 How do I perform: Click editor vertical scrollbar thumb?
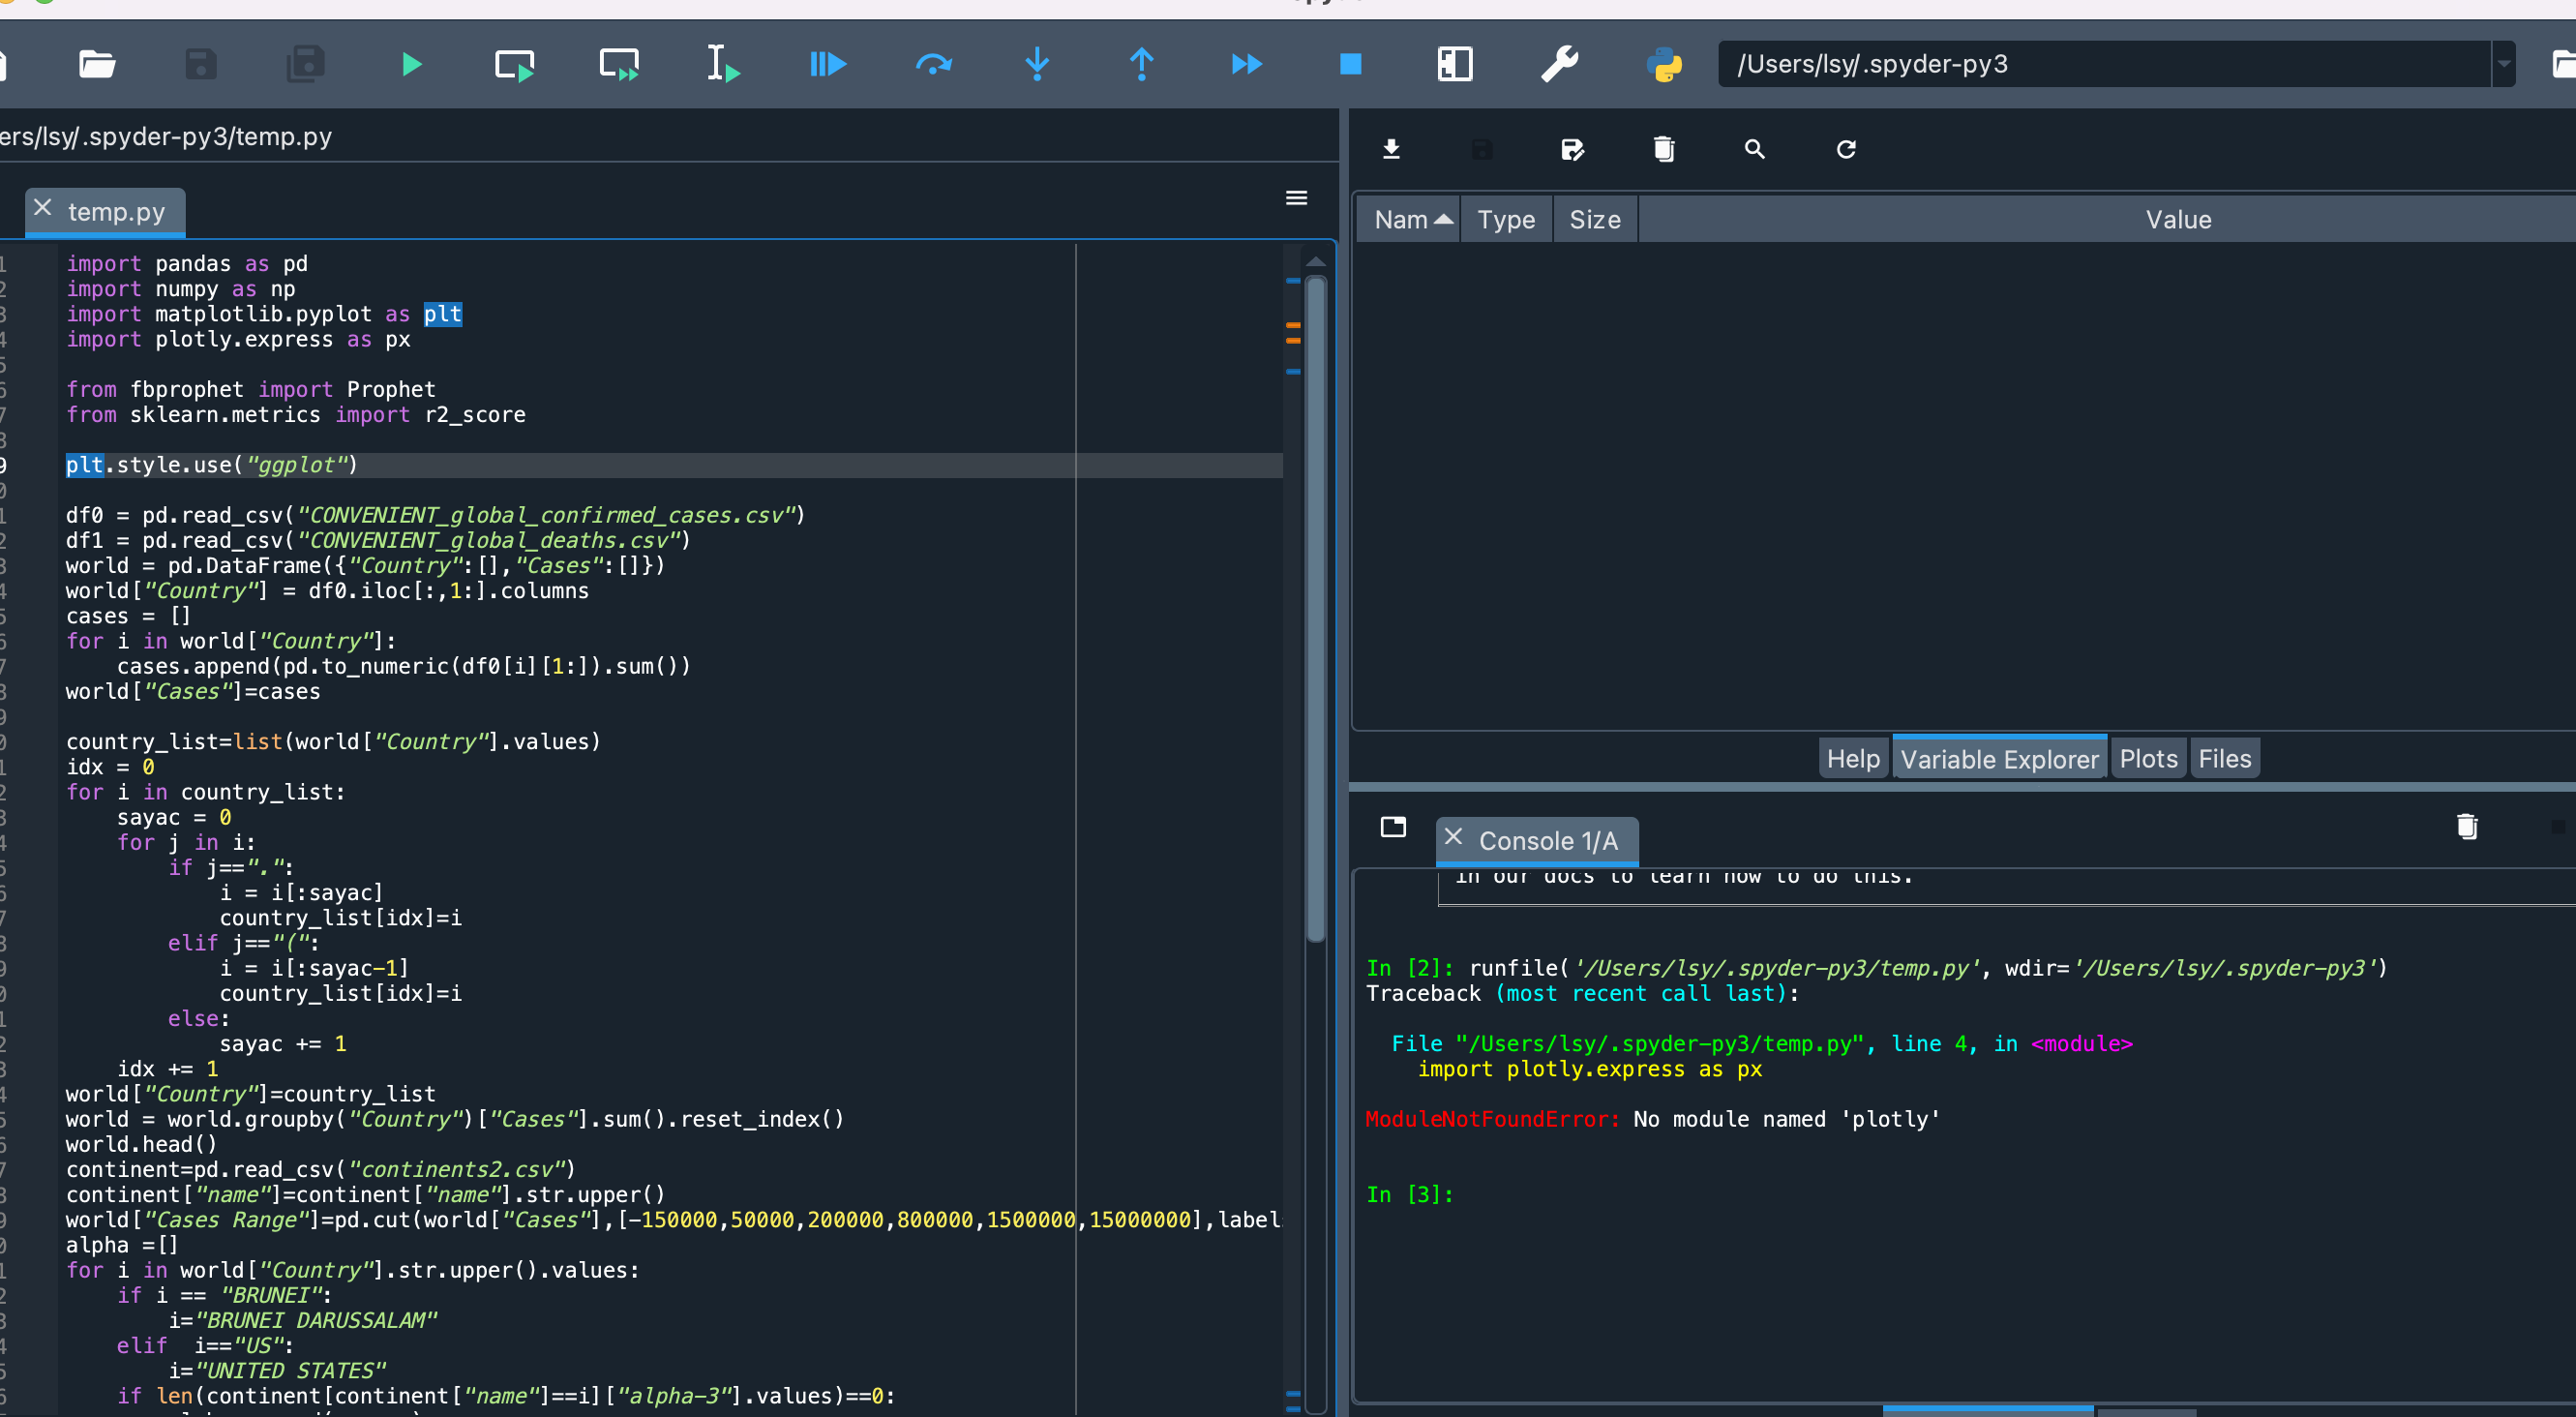(1316, 608)
